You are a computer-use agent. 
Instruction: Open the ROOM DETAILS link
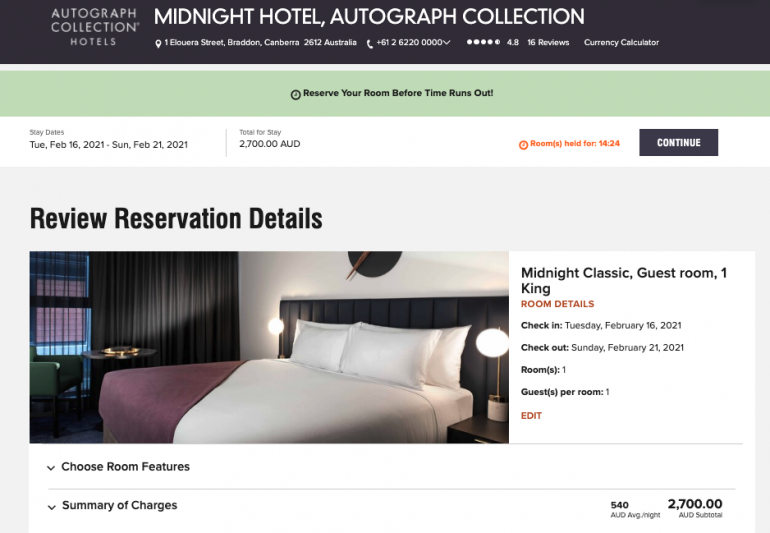pos(557,304)
